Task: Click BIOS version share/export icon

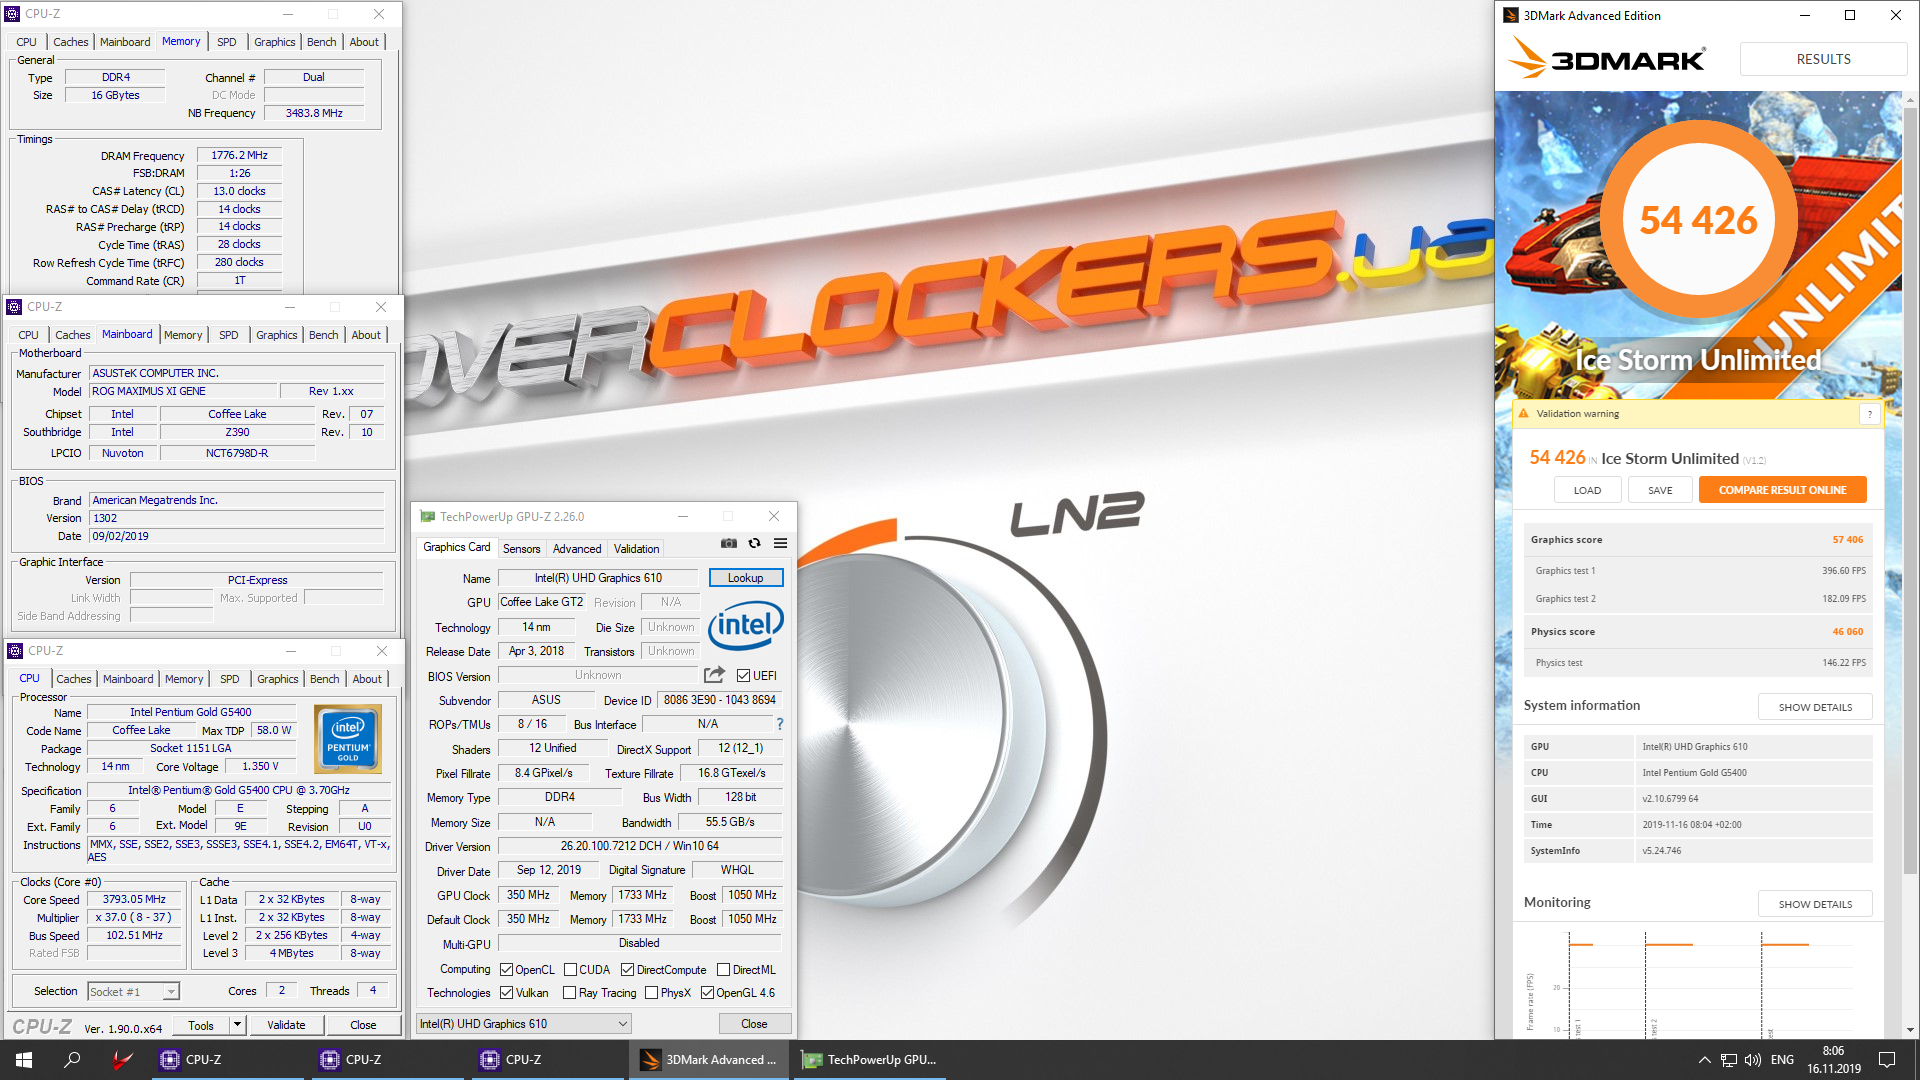Action: click(x=714, y=675)
